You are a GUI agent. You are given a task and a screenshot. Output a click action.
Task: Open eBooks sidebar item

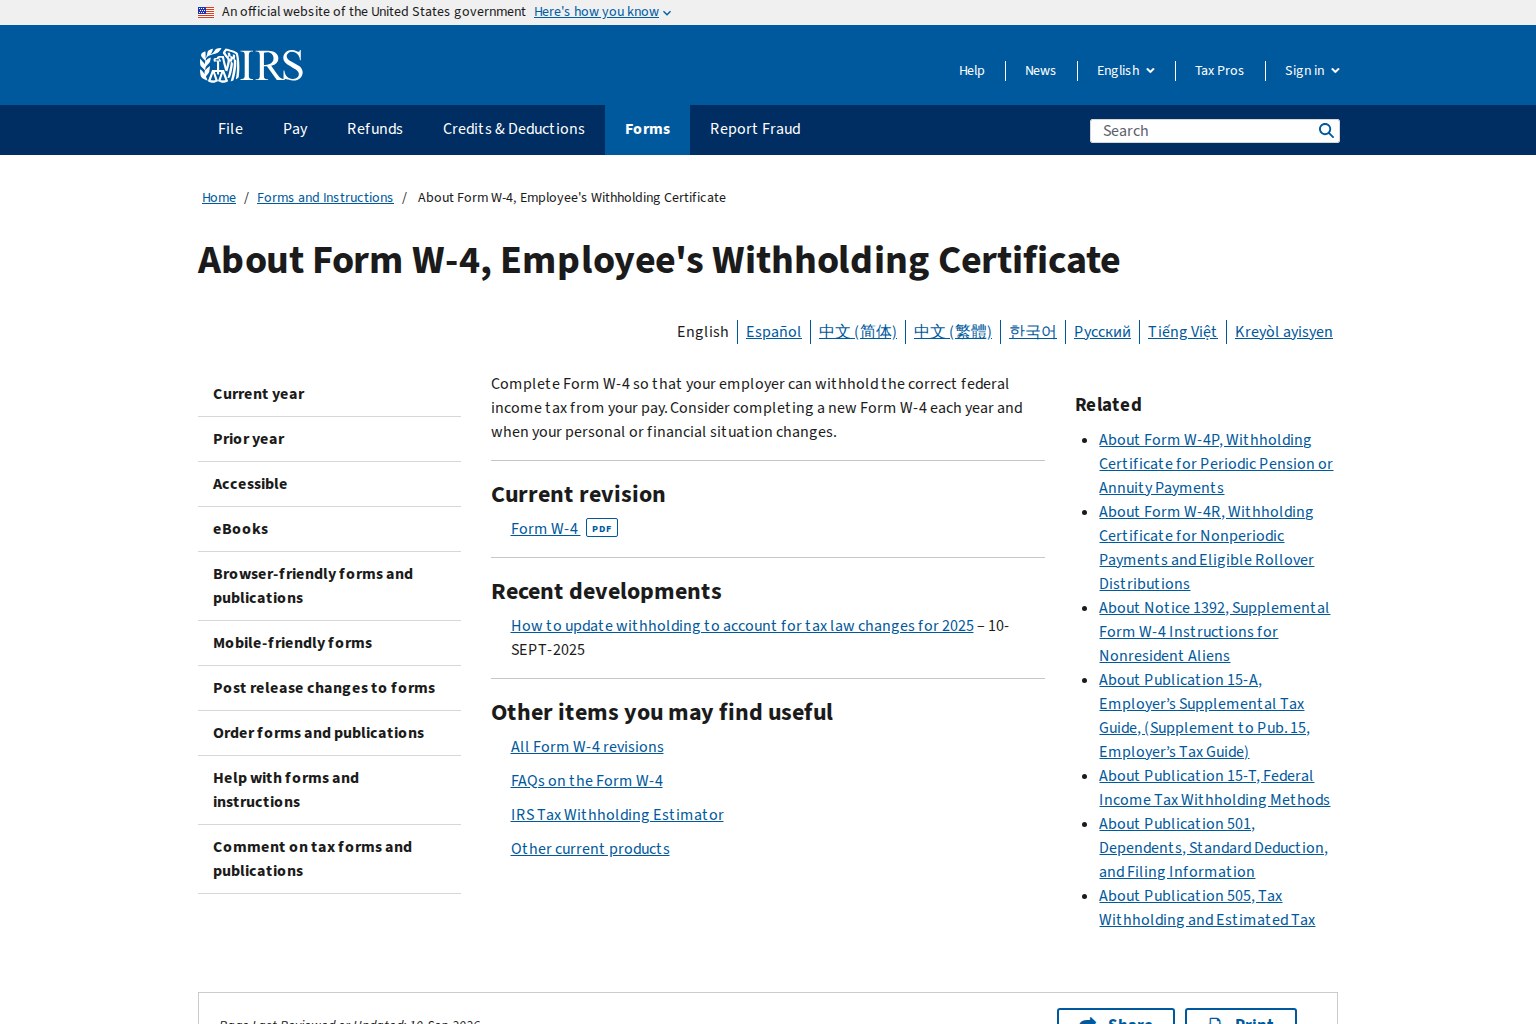329,529
